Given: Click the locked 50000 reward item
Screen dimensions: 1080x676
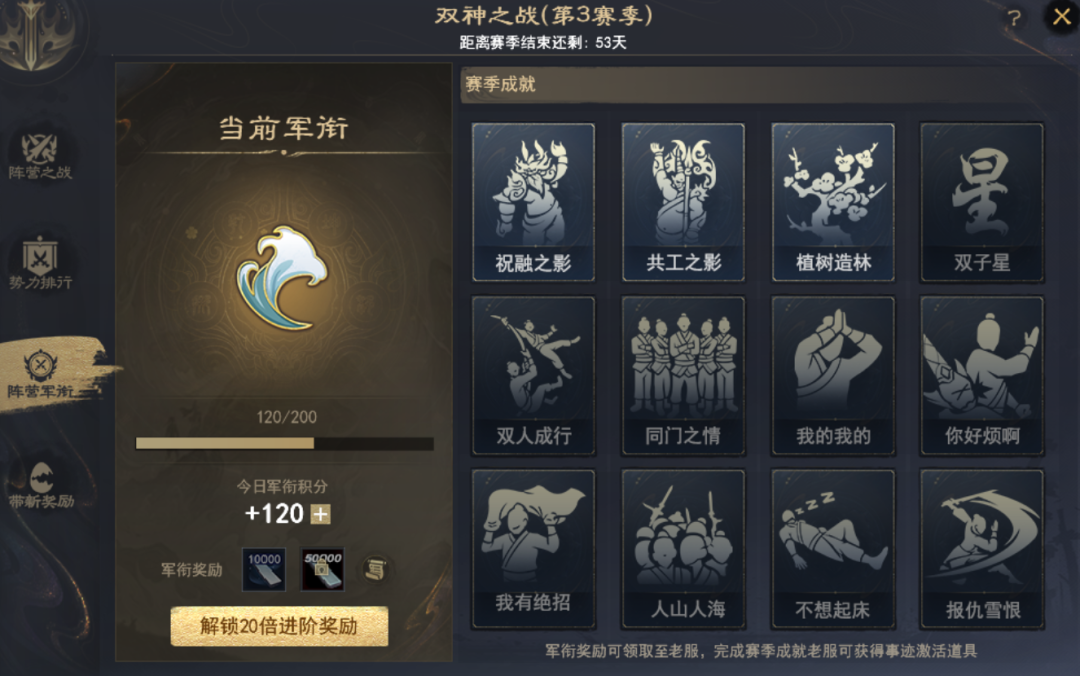Looking at the screenshot, I should 322,569.
